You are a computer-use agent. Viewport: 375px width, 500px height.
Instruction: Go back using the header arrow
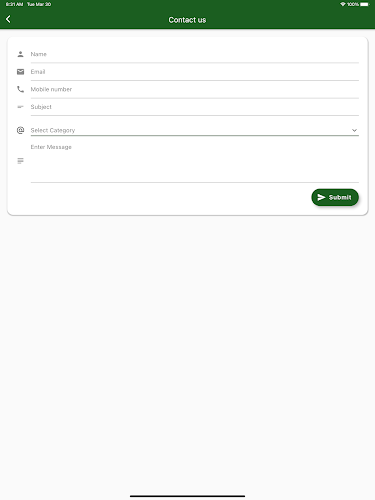(x=8, y=19)
